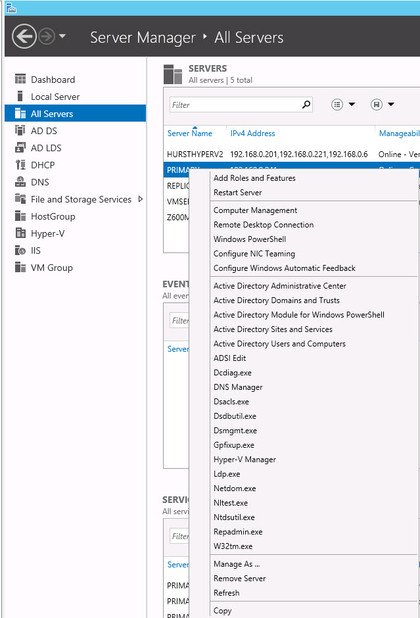Open the navigation history dropdown arrow
The height and width of the screenshot is (618, 420).
(62, 36)
